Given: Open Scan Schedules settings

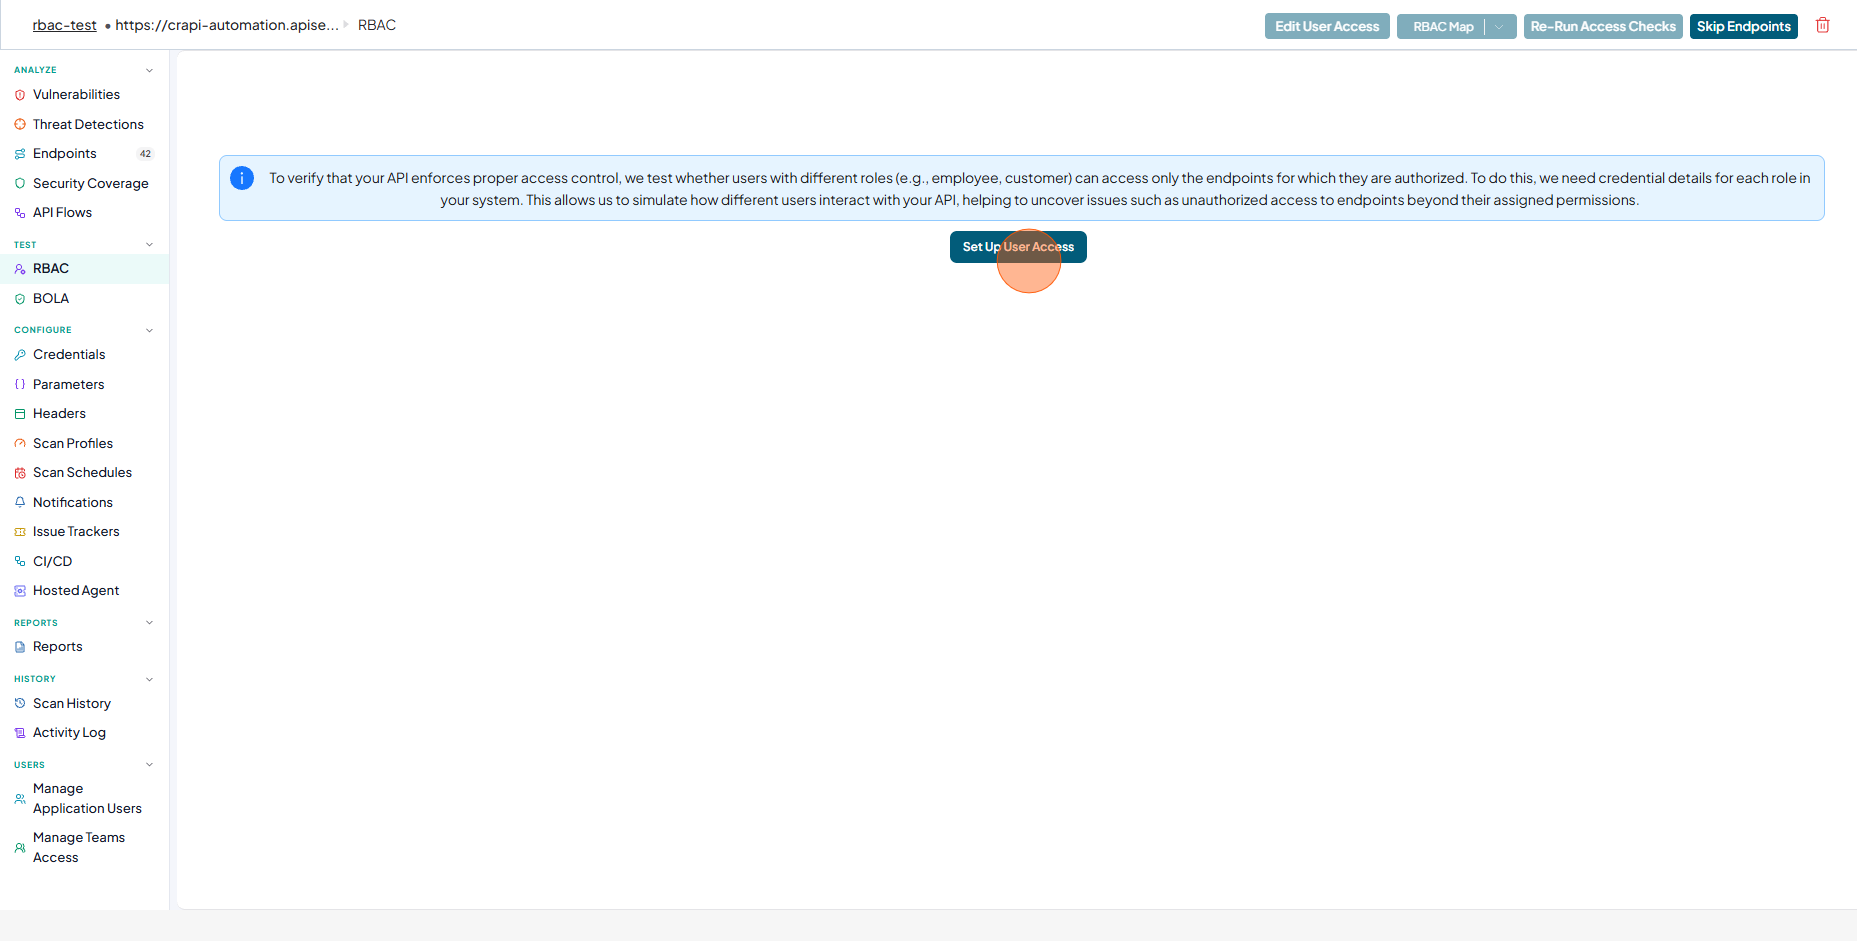Looking at the screenshot, I should coord(84,473).
